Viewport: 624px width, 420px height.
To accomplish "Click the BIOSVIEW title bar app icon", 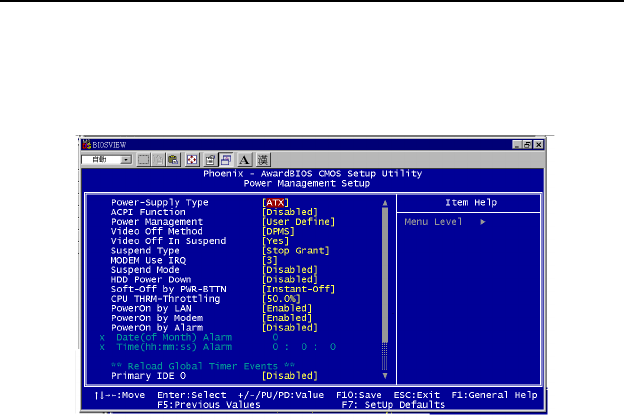I will point(86,145).
